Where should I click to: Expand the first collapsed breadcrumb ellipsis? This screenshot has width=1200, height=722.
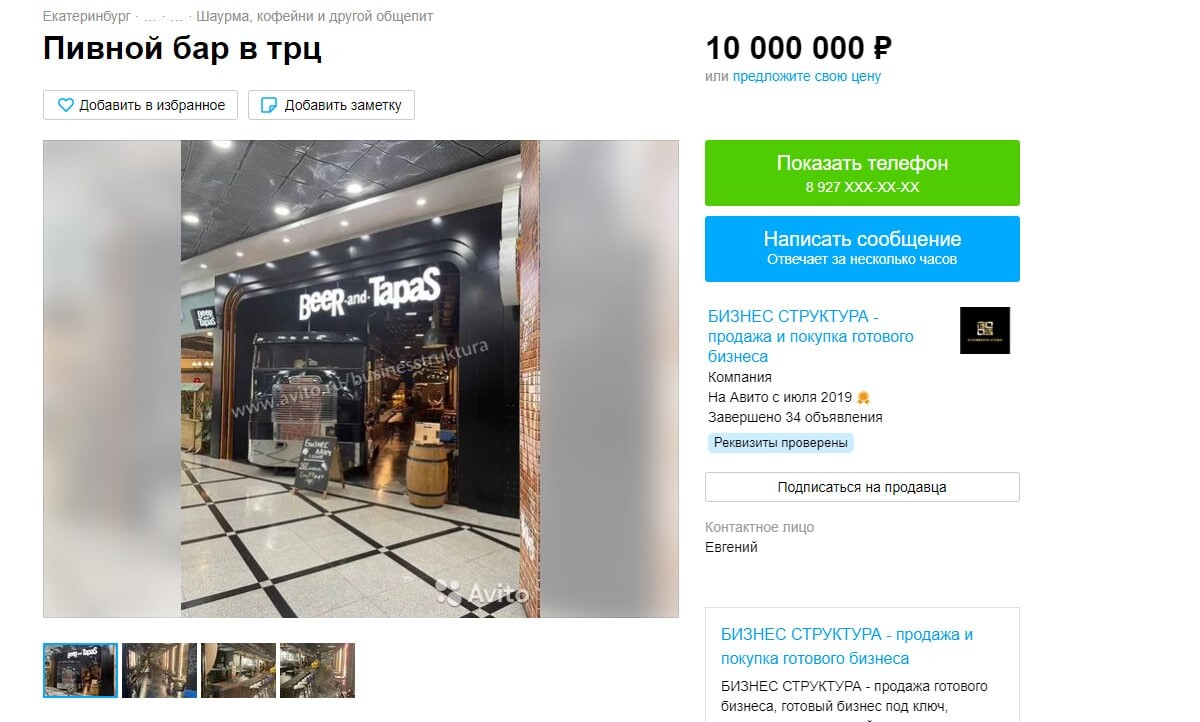pos(151,17)
